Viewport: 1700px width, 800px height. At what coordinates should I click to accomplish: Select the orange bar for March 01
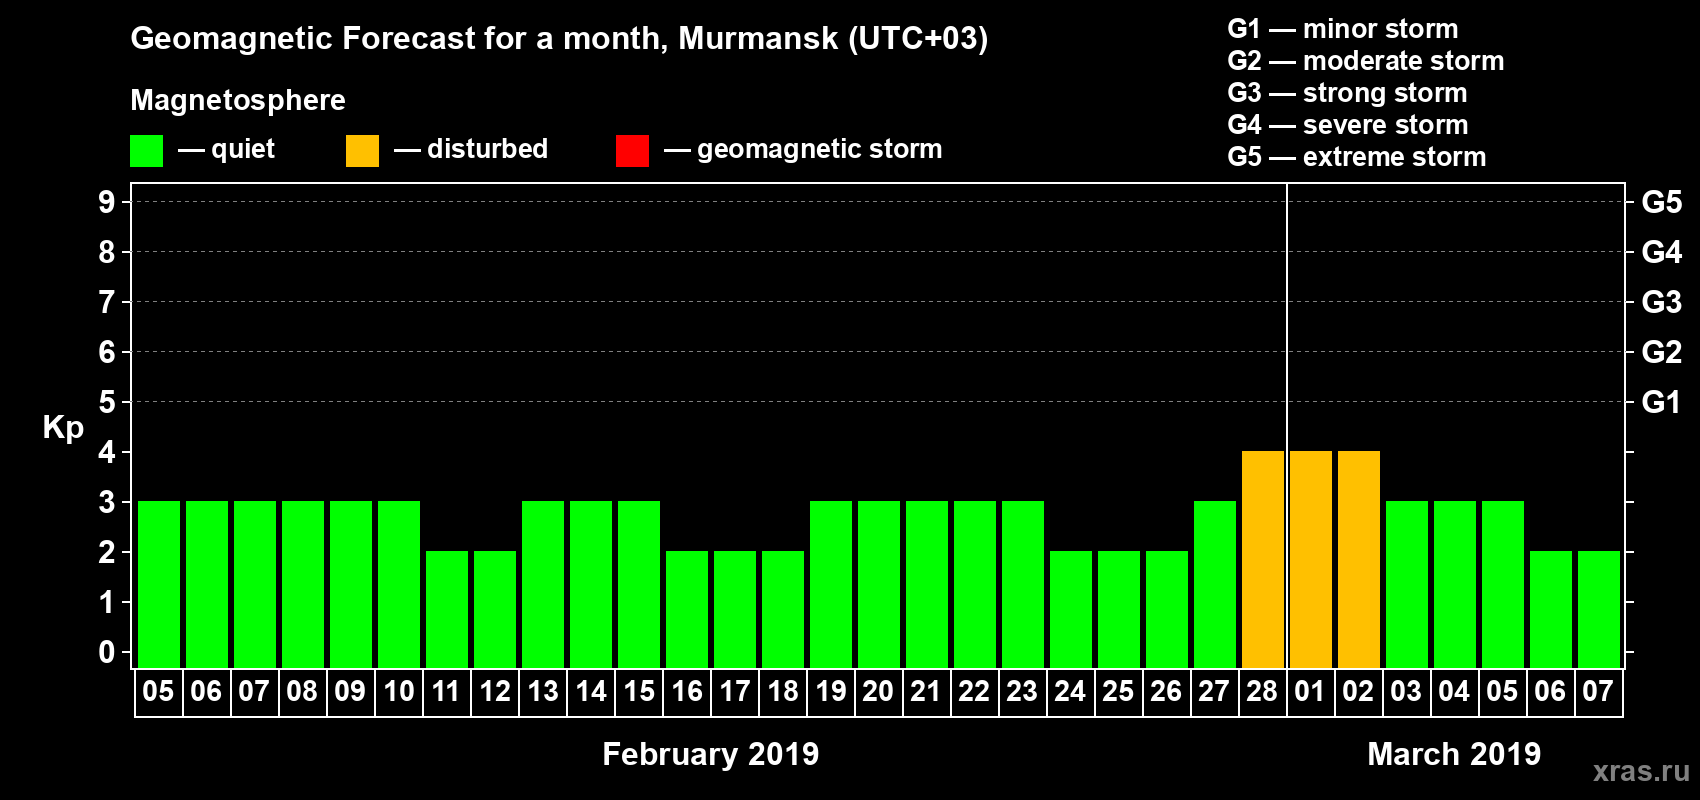[1311, 560]
